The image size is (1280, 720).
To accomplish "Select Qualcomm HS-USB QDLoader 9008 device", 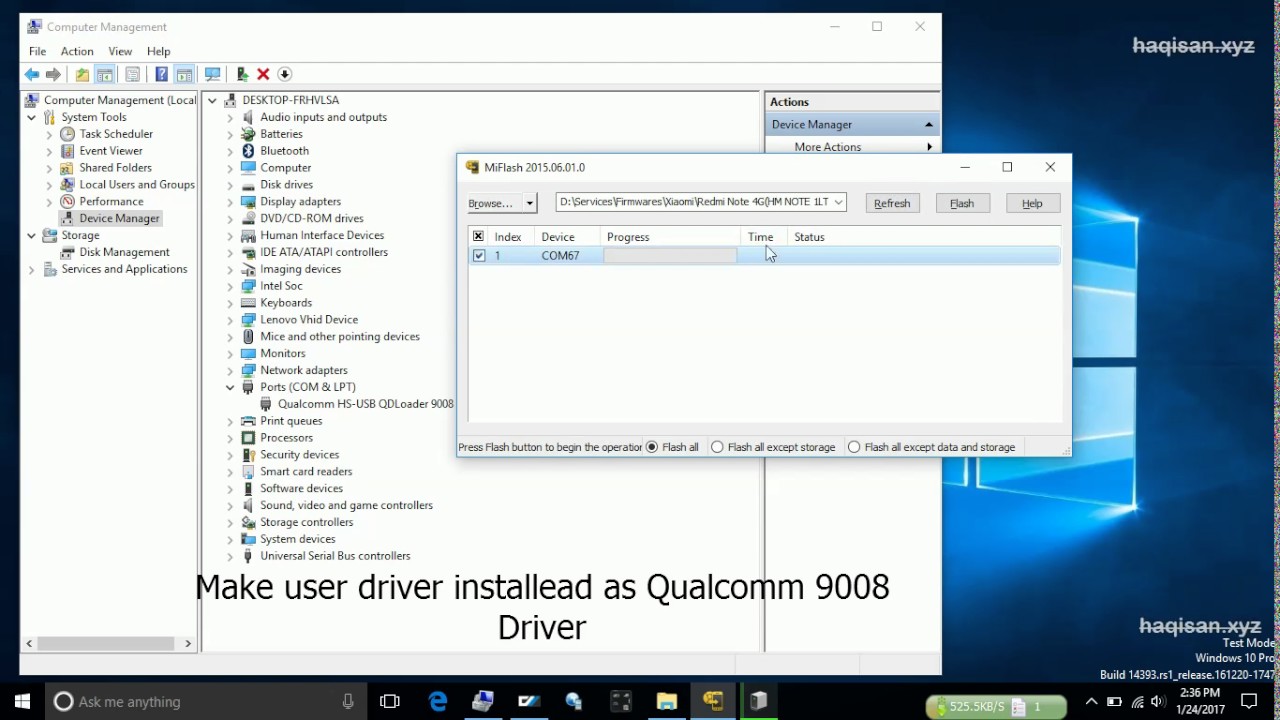I will point(365,404).
